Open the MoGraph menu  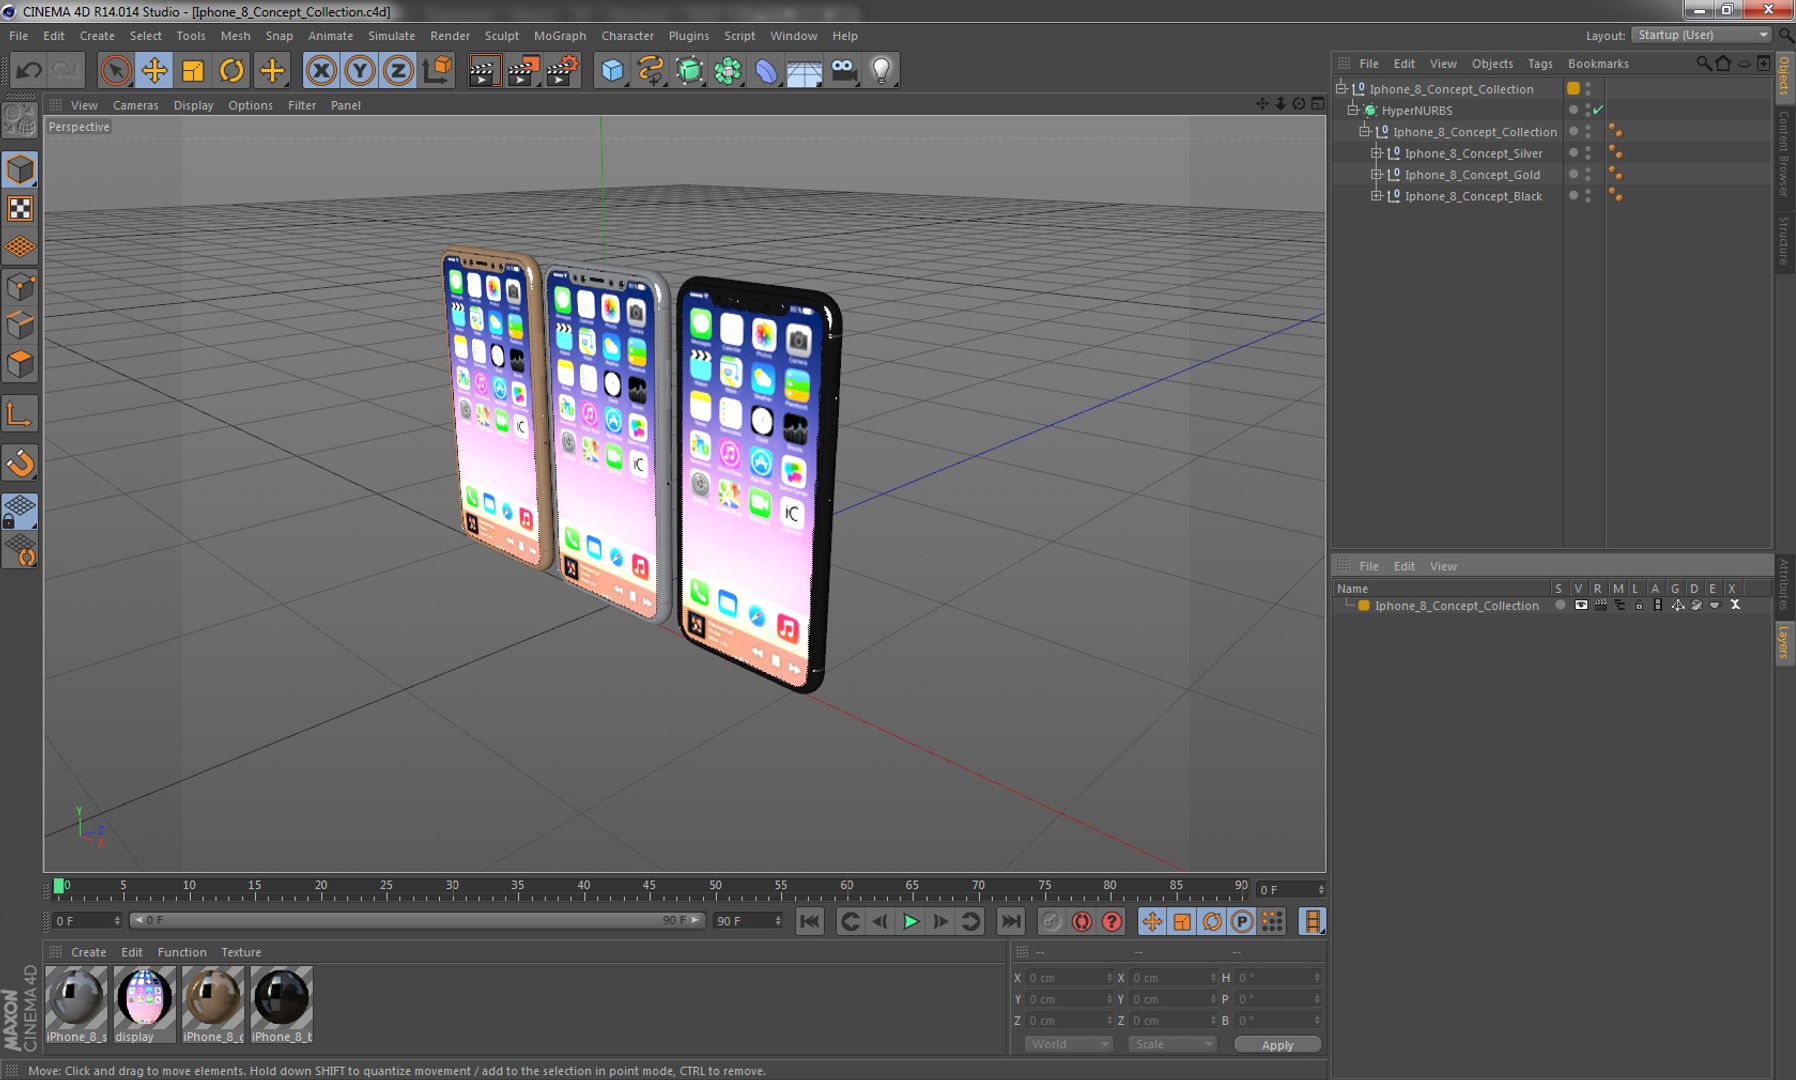560,35
